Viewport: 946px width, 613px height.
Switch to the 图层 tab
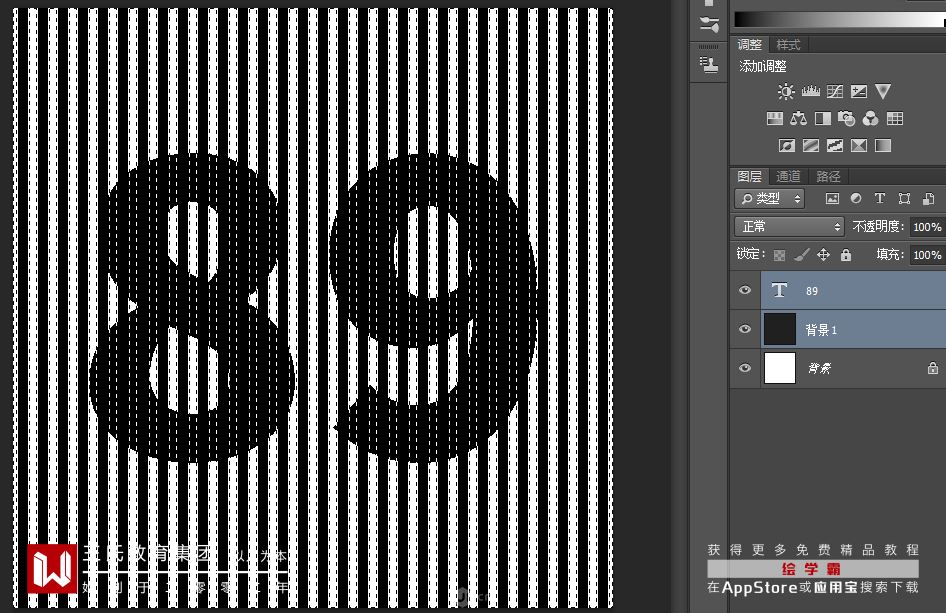750,176
